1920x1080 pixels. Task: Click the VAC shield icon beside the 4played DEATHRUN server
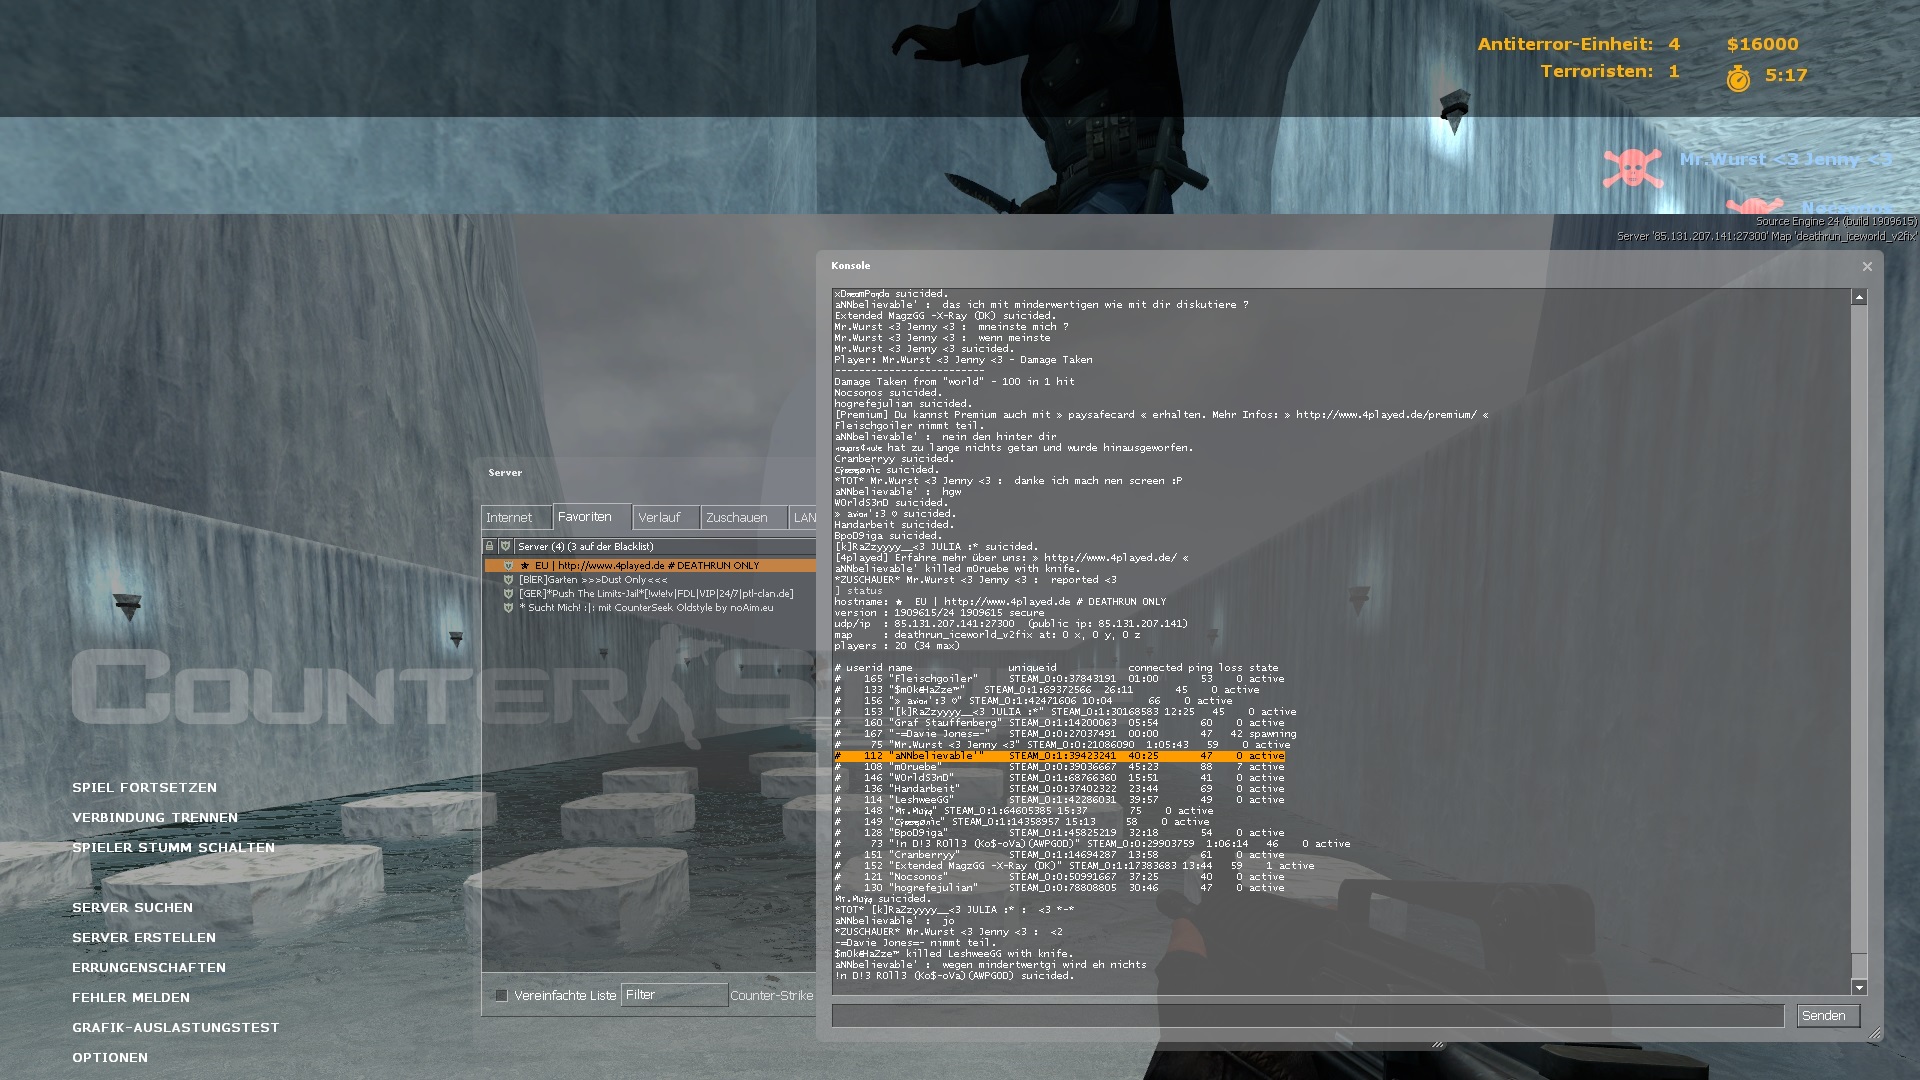[x=508, y=566]
